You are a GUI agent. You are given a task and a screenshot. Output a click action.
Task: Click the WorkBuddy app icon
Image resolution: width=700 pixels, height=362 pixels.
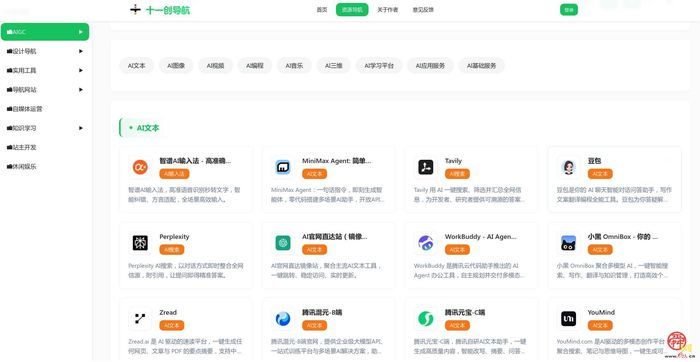(425, 243)
